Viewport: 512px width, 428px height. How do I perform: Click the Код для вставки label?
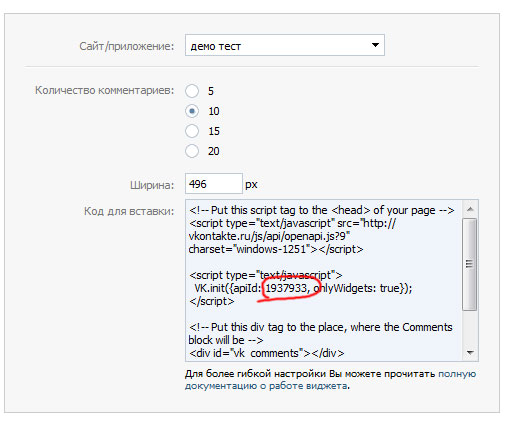pos(129,211)
